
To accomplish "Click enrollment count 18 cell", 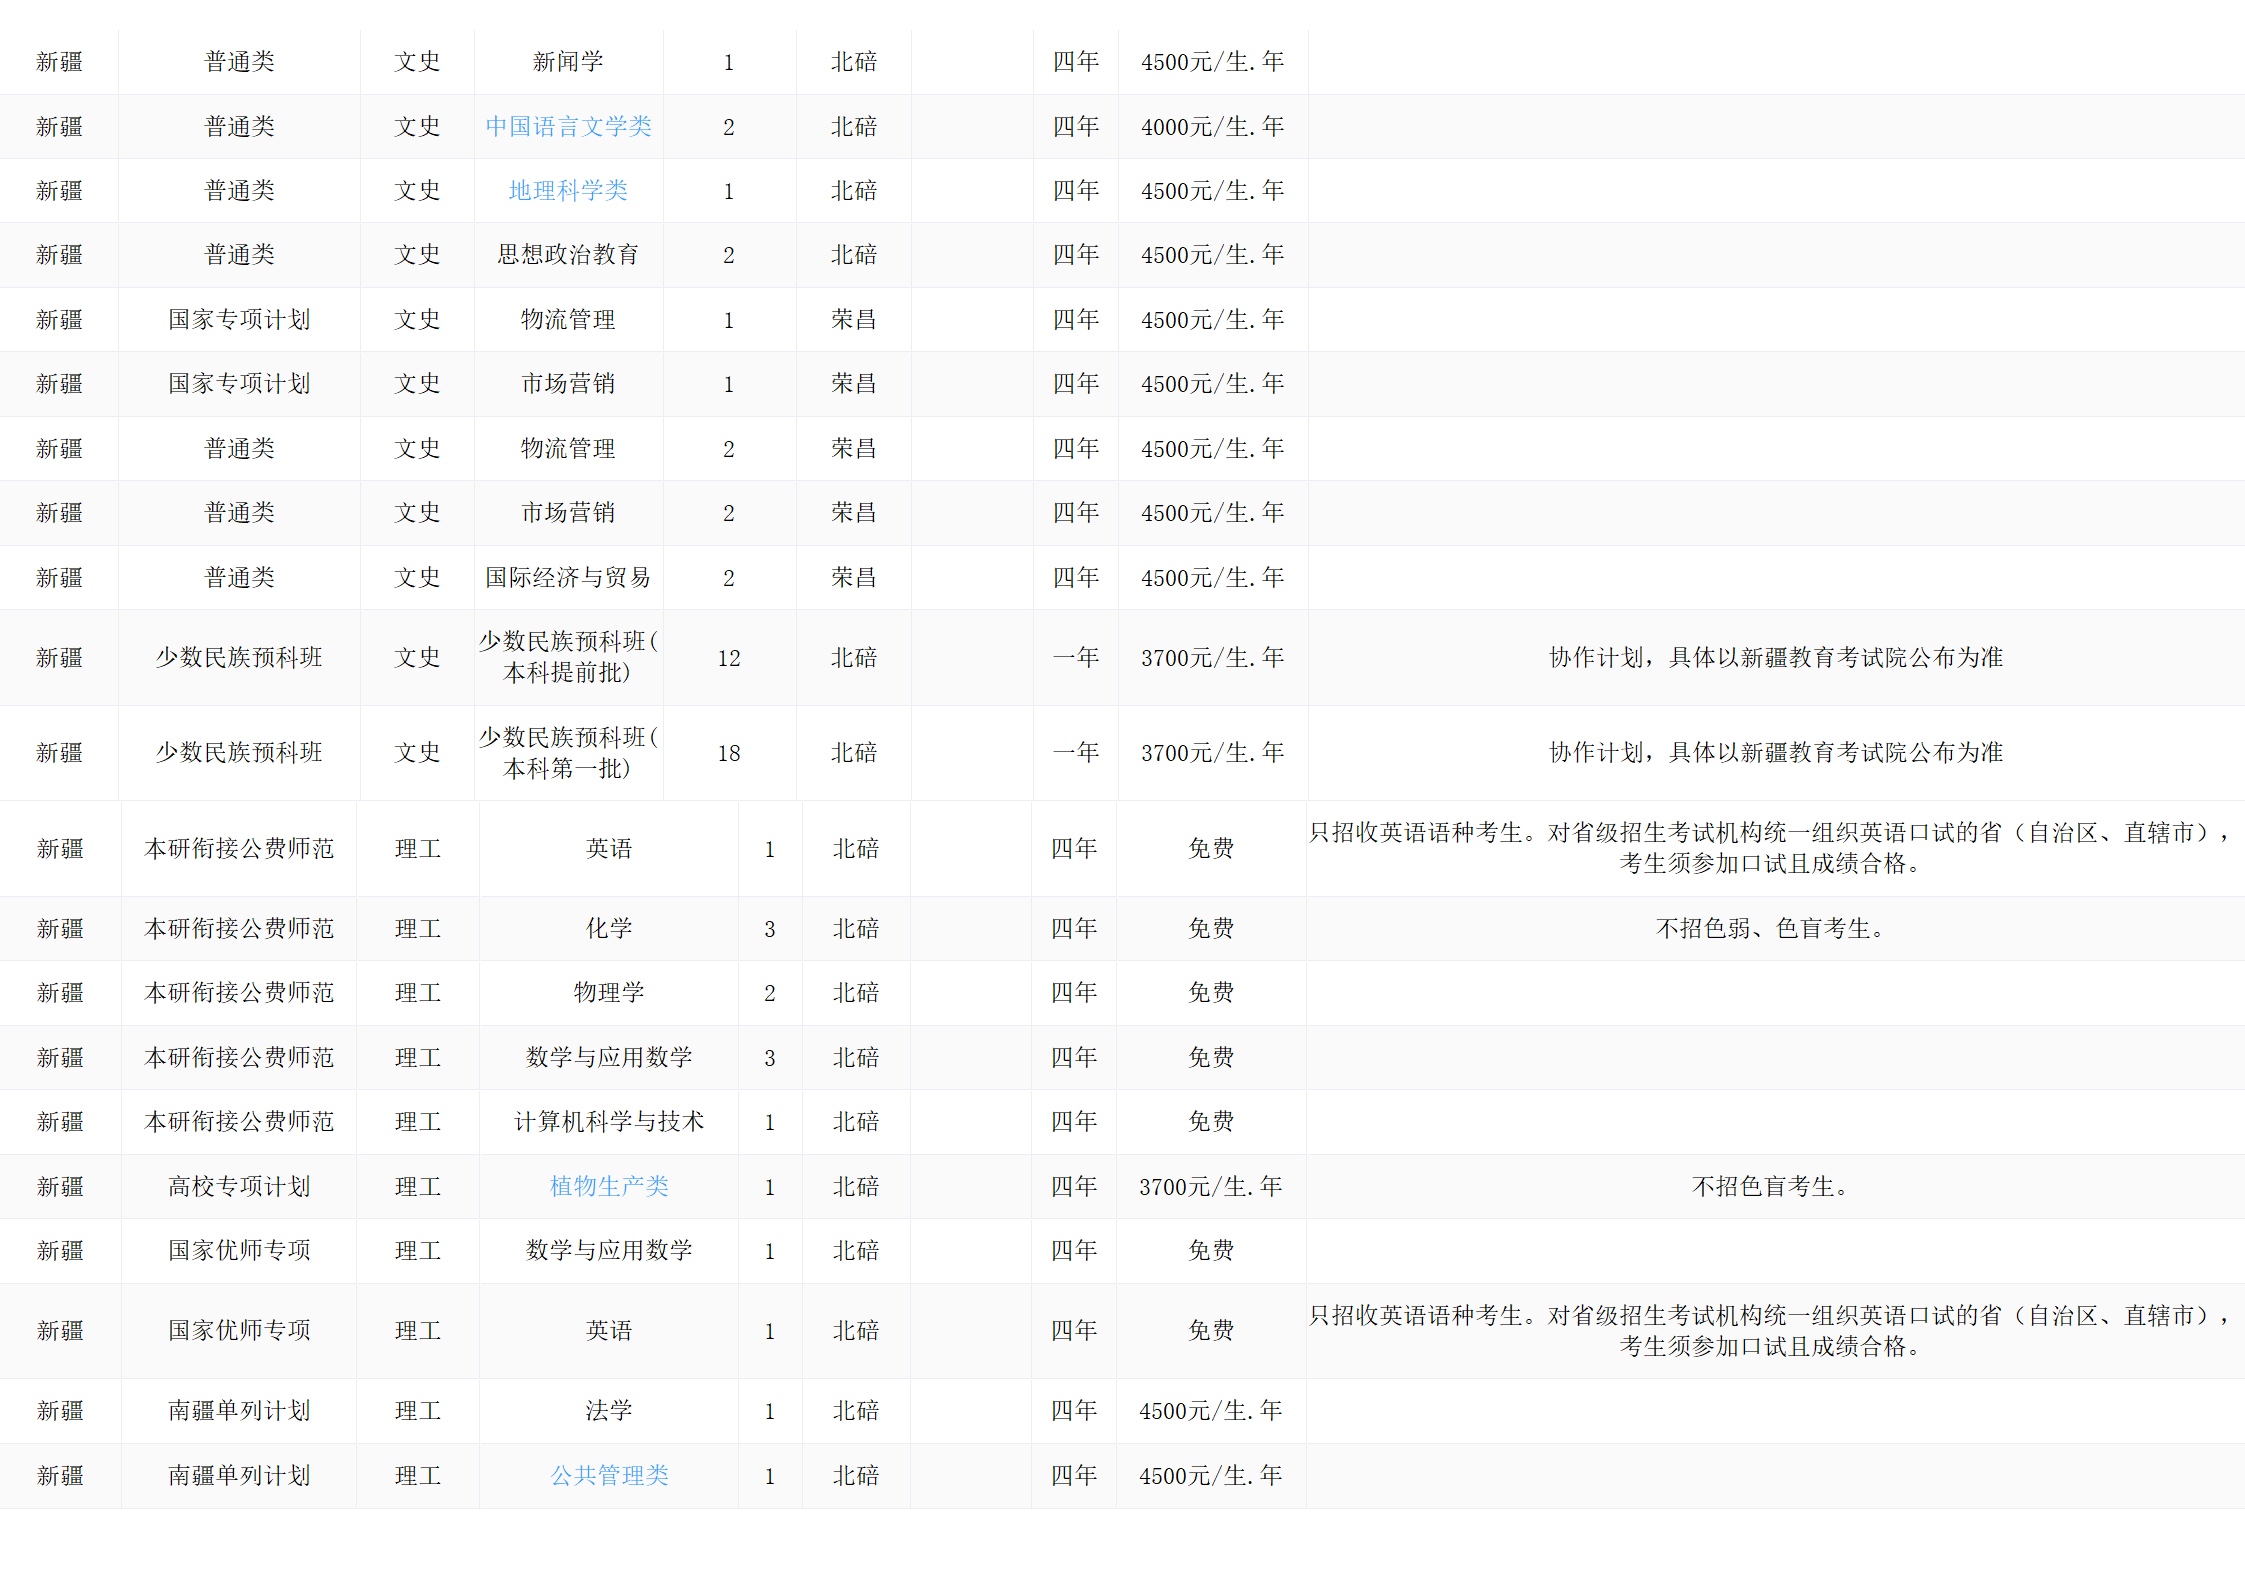I will point(729,753).
